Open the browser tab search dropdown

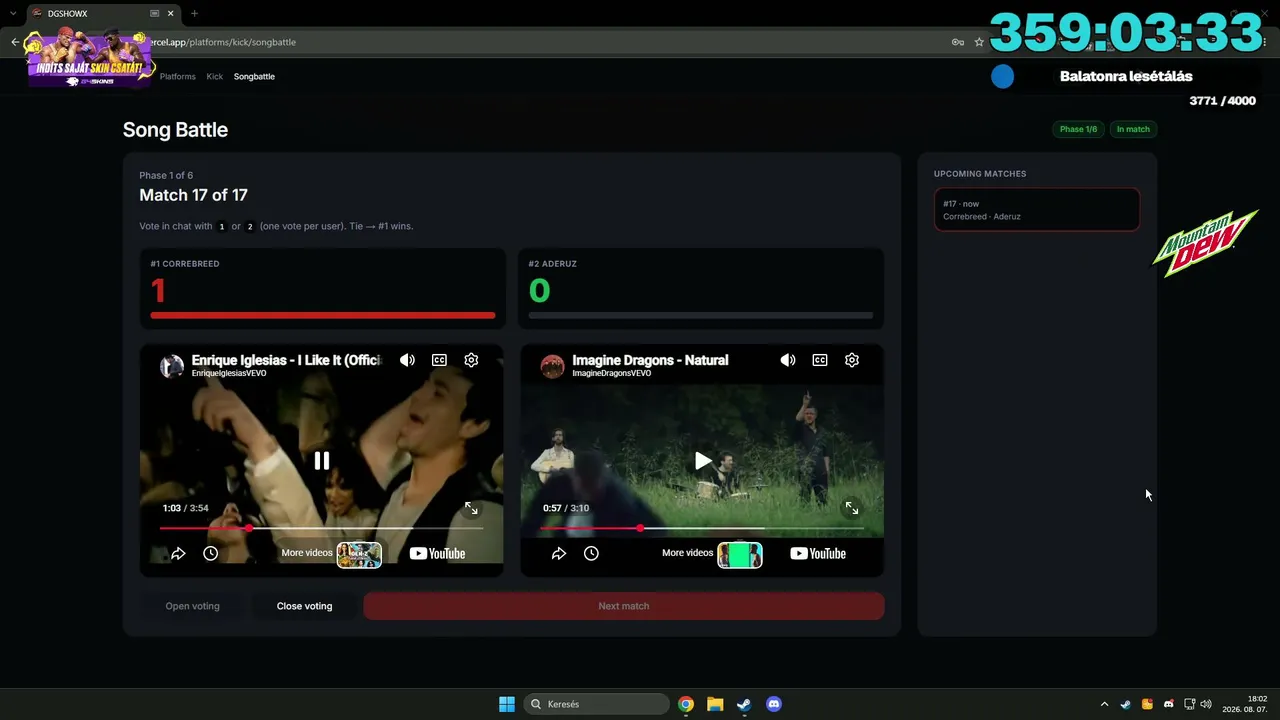[x=12, y=14]
